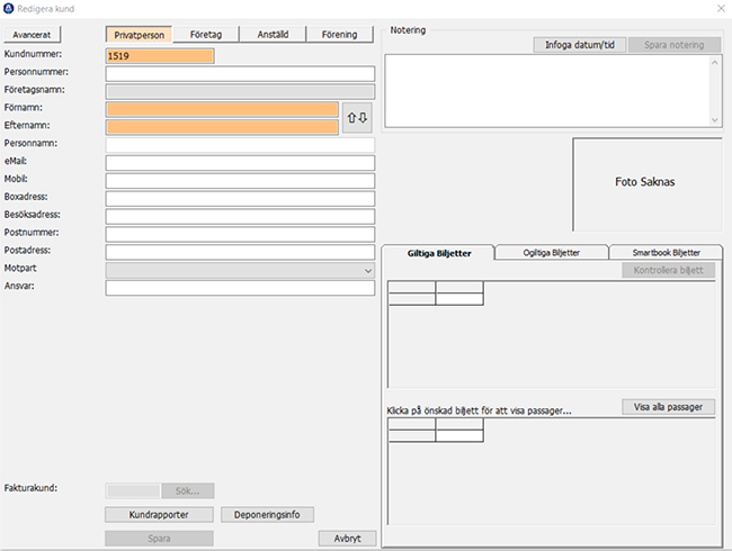Click the Mobil input field
The image size is (732, 551).
coord(240,181)
